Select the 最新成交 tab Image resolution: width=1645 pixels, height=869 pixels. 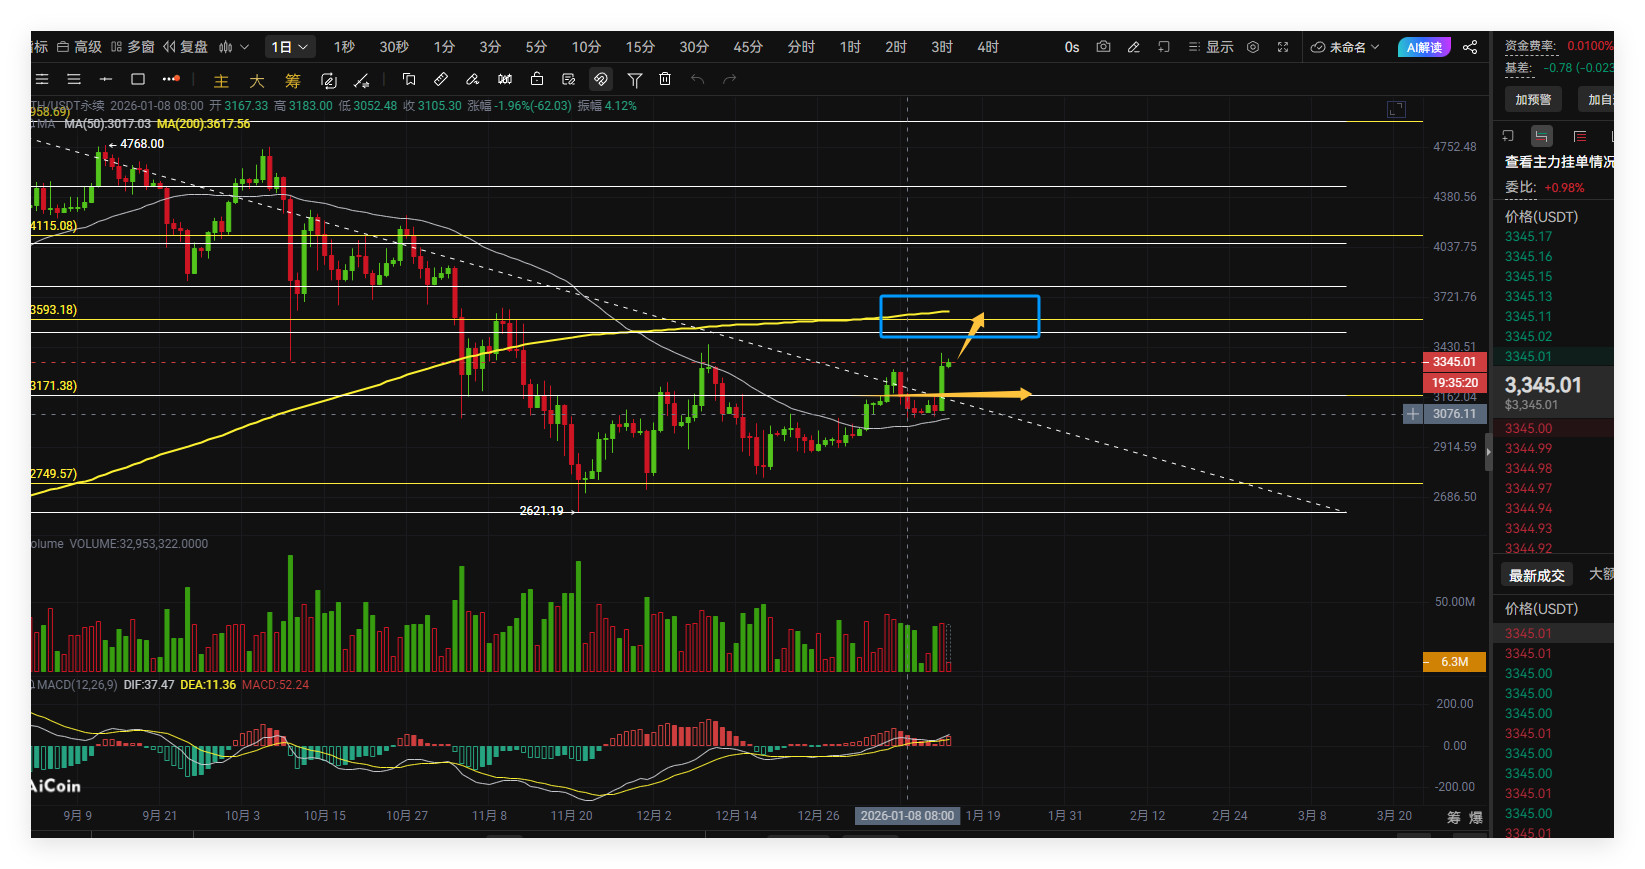pyautogui.click(x=1536, y=575)
